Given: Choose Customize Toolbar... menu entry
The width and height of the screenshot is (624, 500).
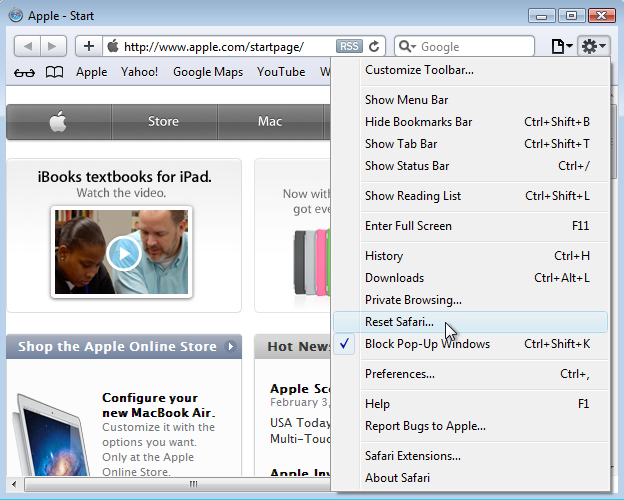Looking at the screenshot, I should point(470,70).
